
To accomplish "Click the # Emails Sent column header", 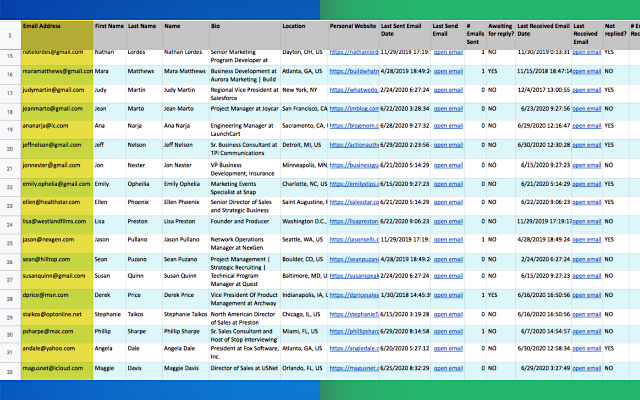I will click(x=474, y=32).
